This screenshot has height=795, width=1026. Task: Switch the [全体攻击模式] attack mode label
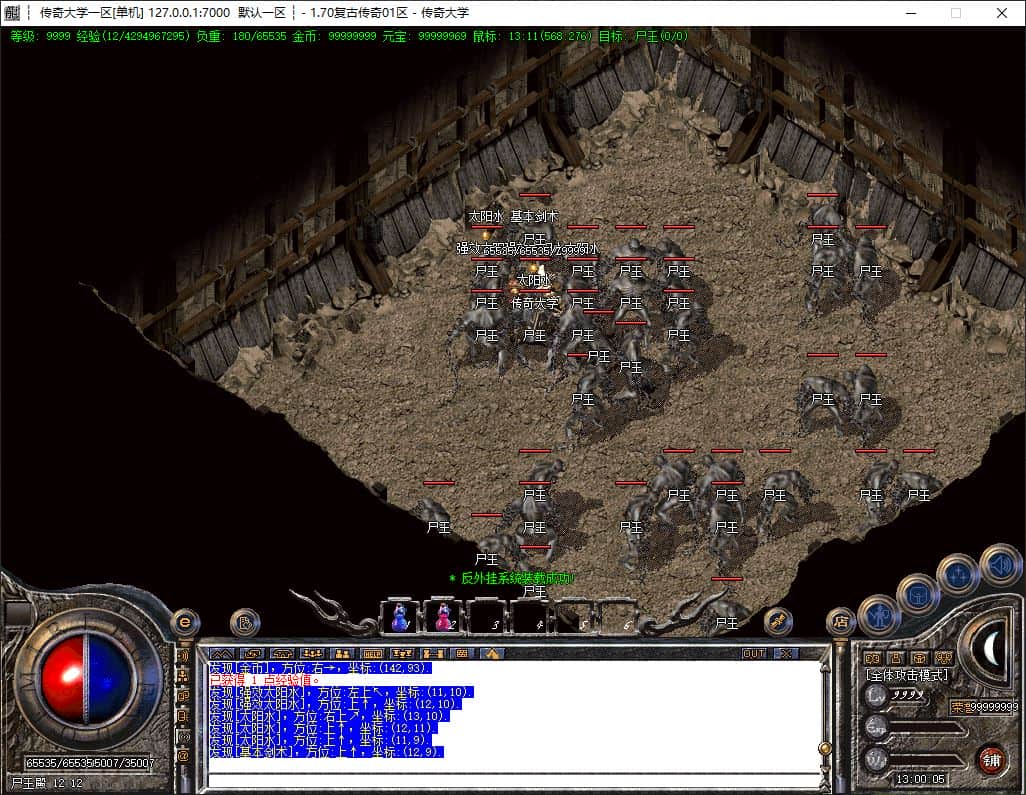point(907,675)
